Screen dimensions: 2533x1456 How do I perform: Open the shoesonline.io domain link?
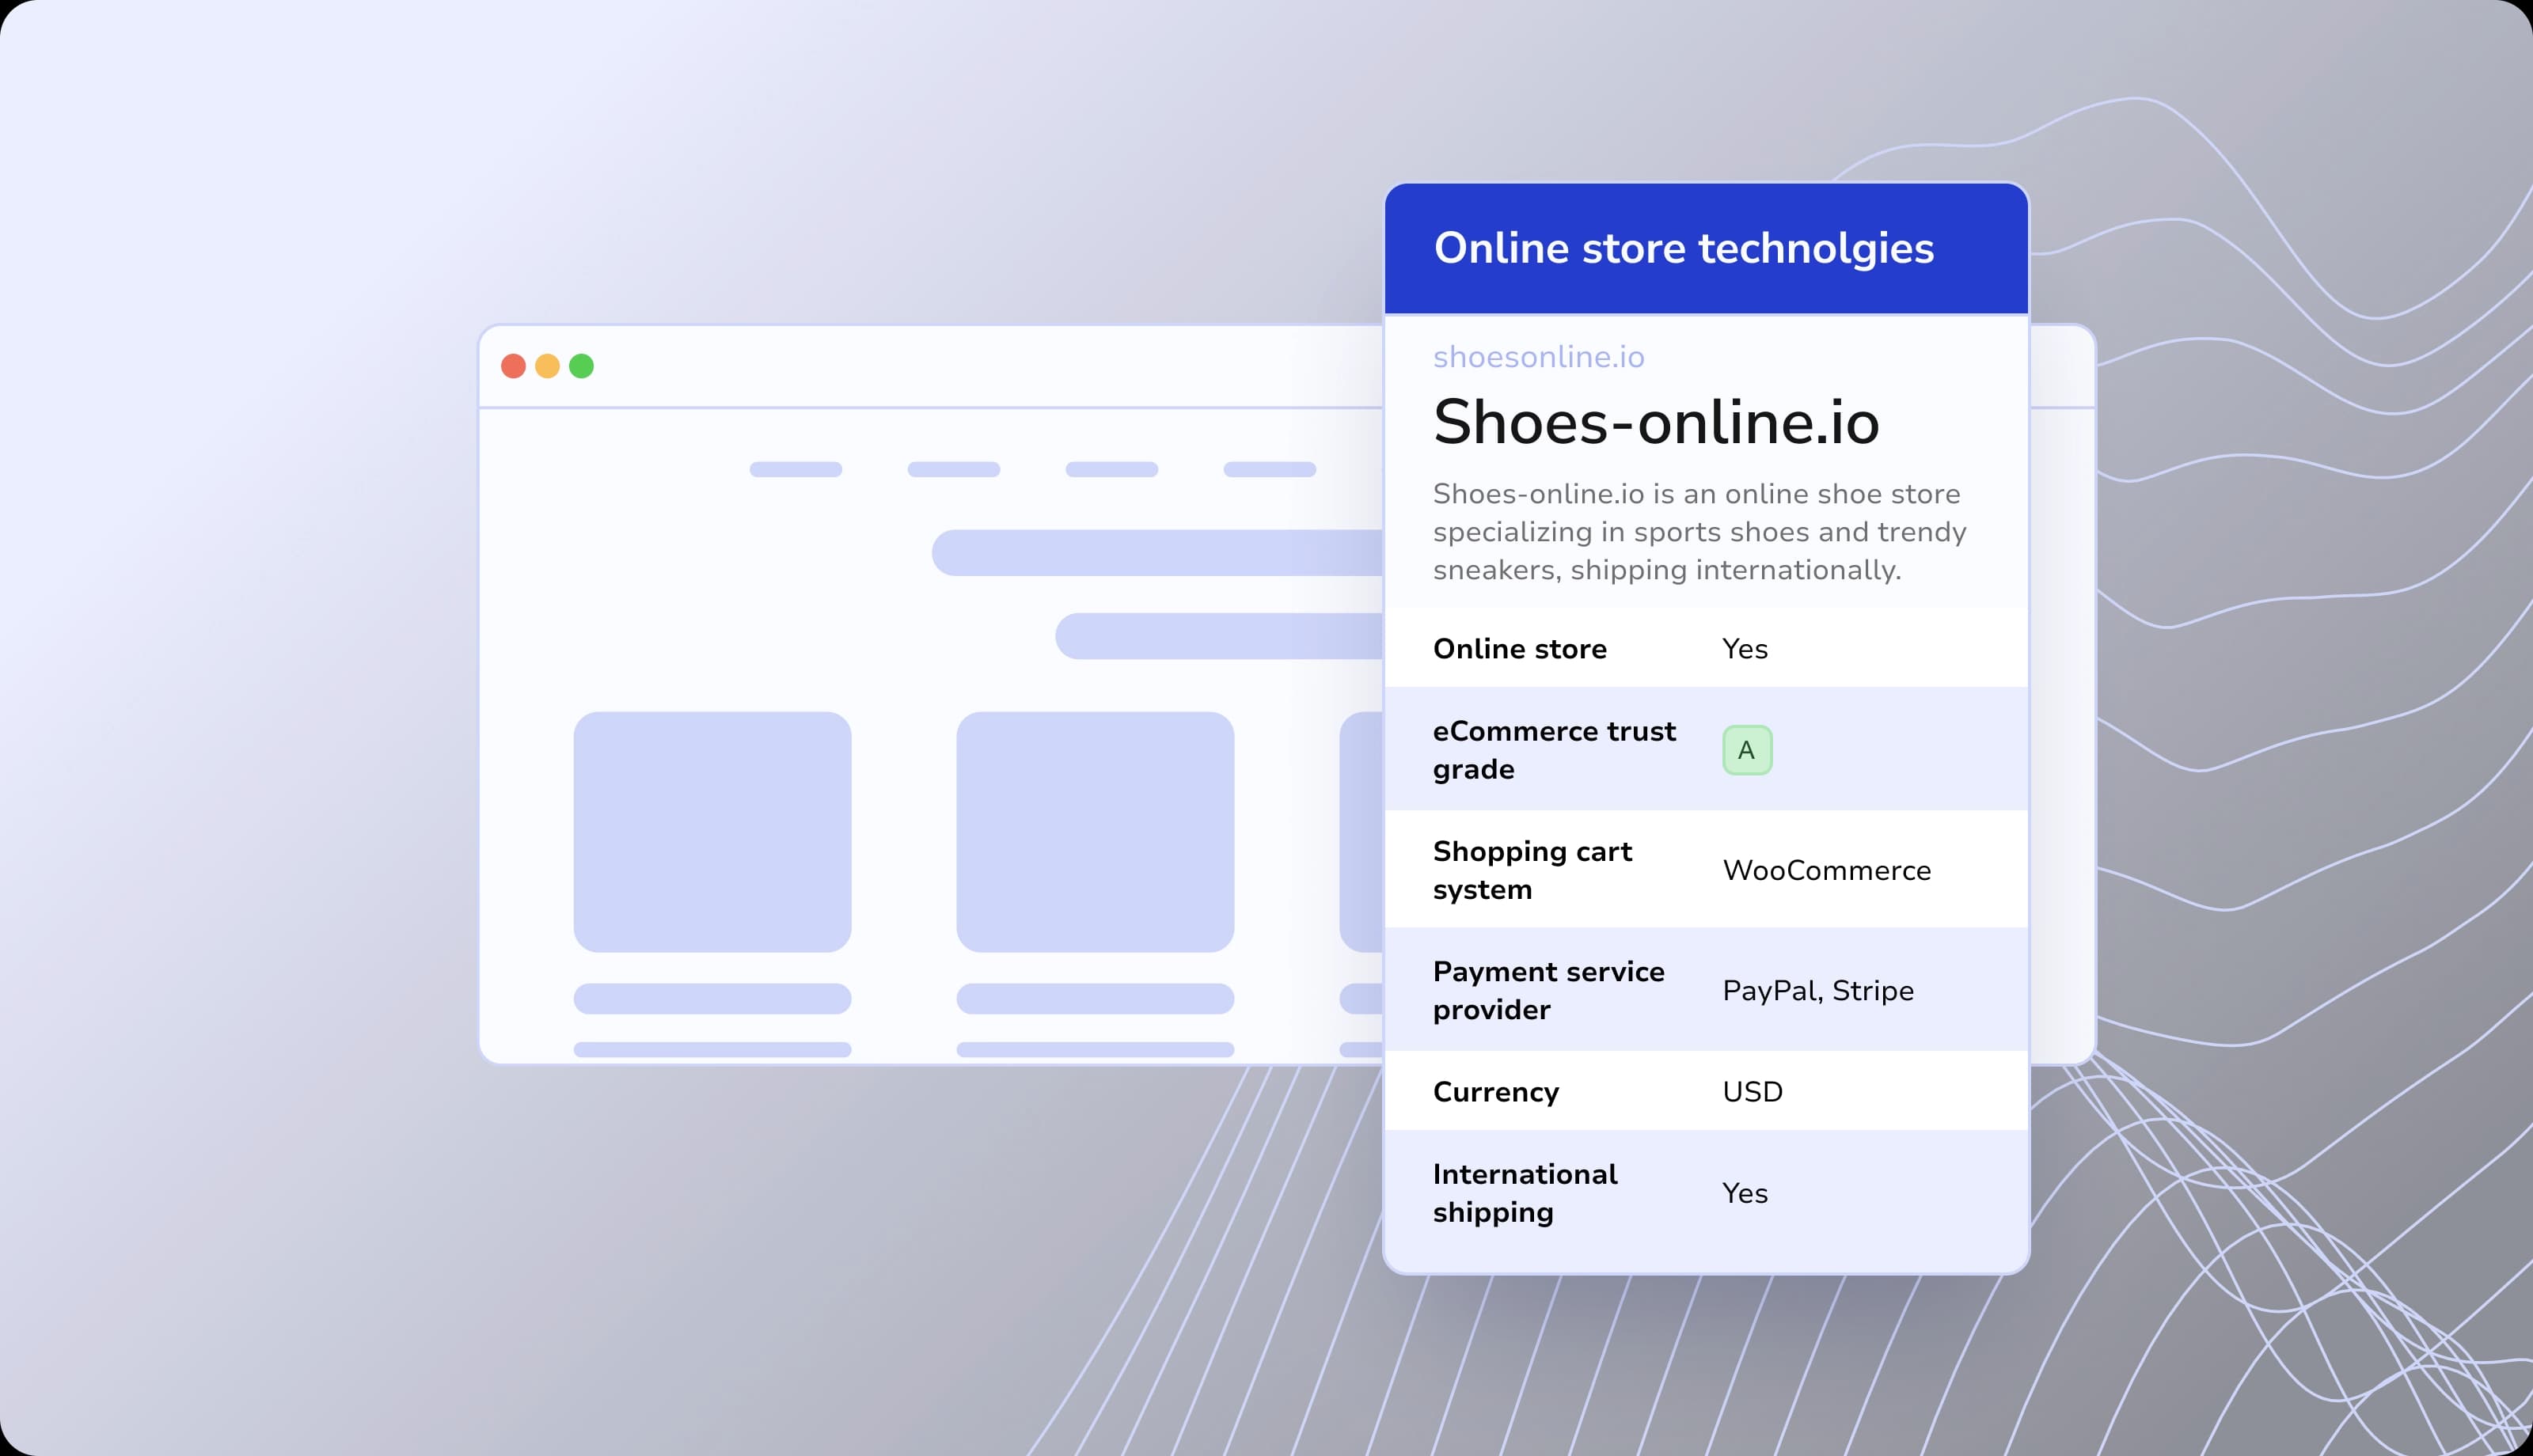[x=1538, y=357]
